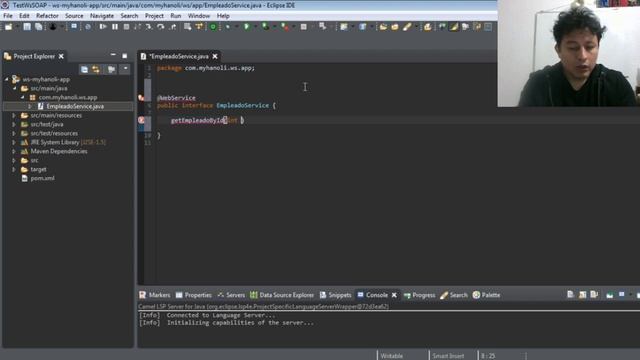The width and height of the screenshot is (640, 360).
Task: Click the green Run play icon
Action: click(x=247, y=27)
